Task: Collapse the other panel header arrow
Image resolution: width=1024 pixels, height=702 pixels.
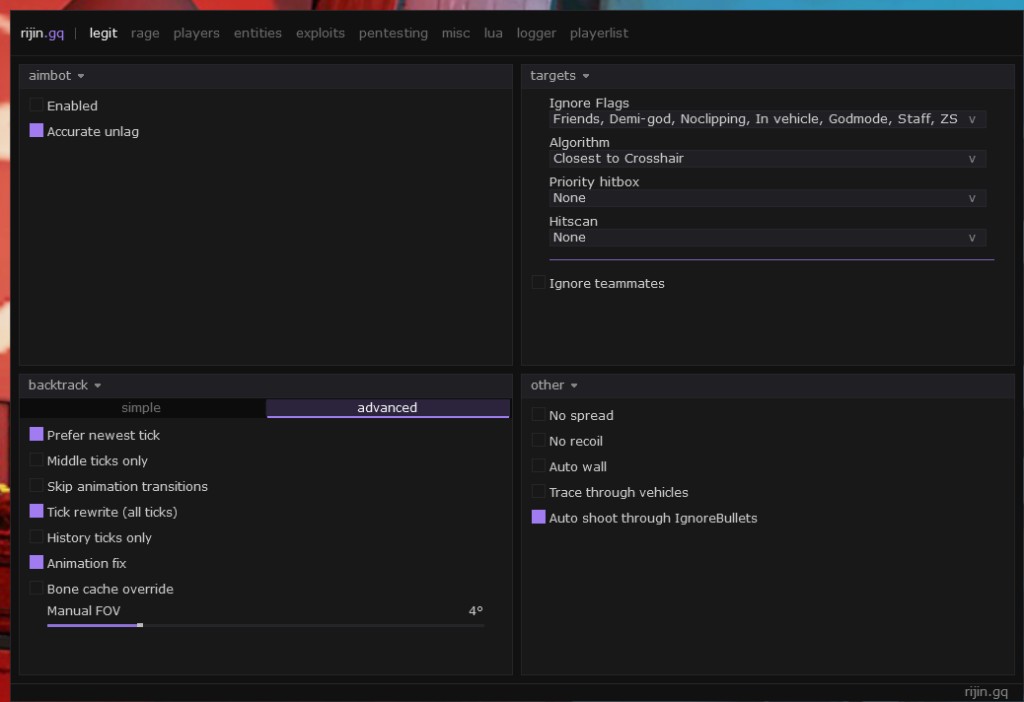Action: [x=574, y=386]
